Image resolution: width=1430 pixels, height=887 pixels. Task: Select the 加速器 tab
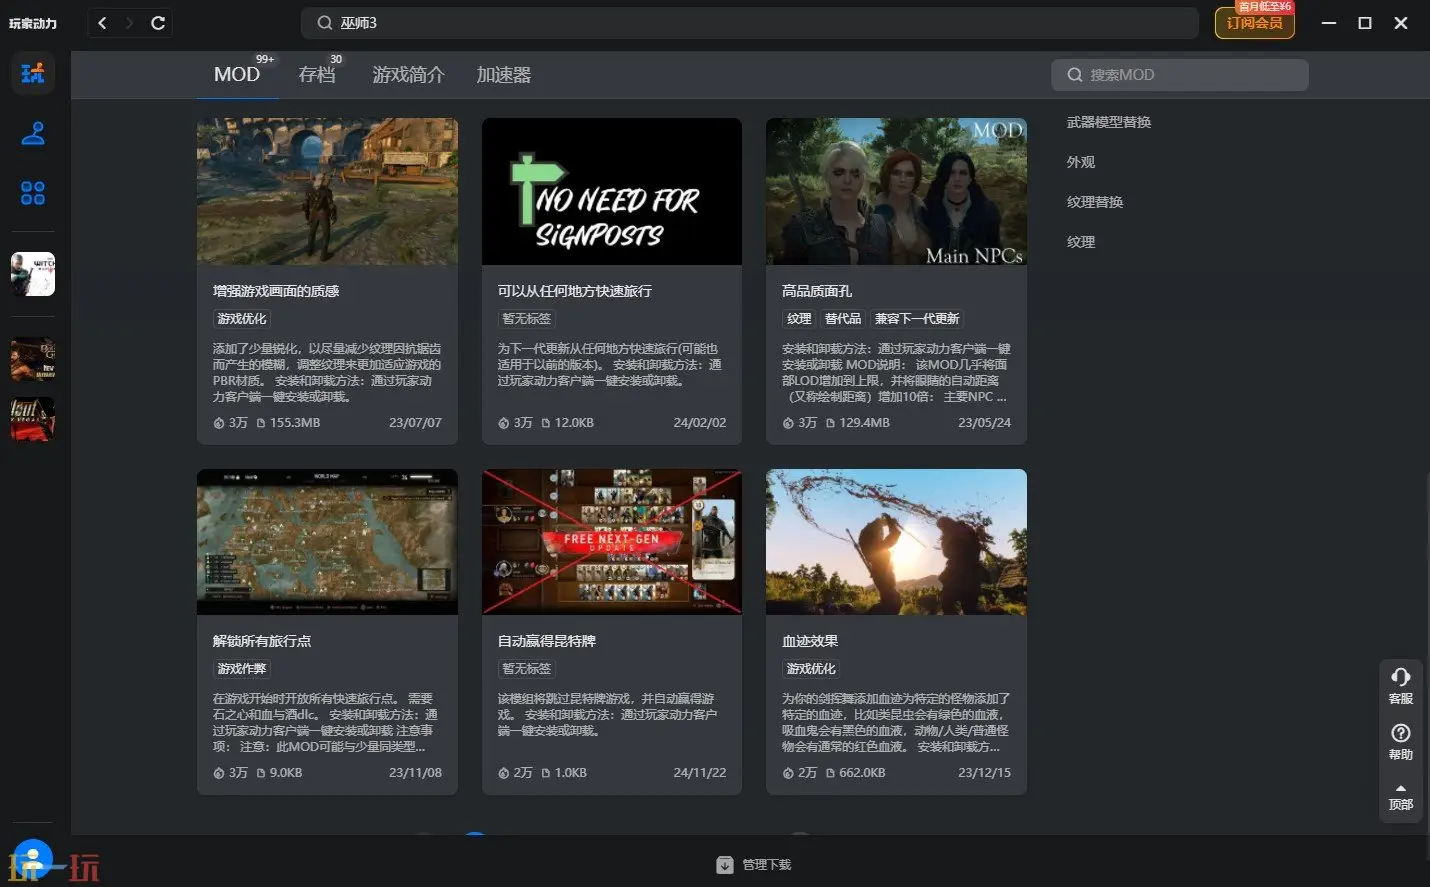coord(503,75)
